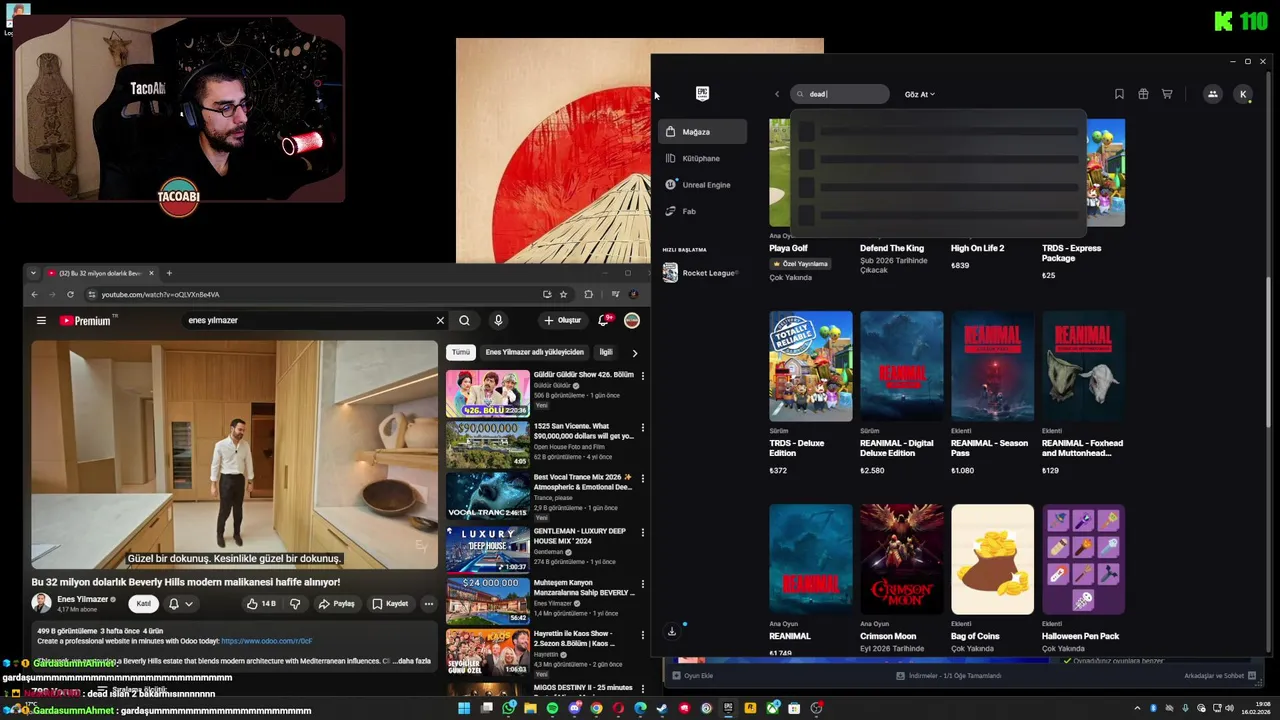Viewport: 1280px width, 720px height.
Task: Click the Playa Golf title link
Action: coord(788,248)
